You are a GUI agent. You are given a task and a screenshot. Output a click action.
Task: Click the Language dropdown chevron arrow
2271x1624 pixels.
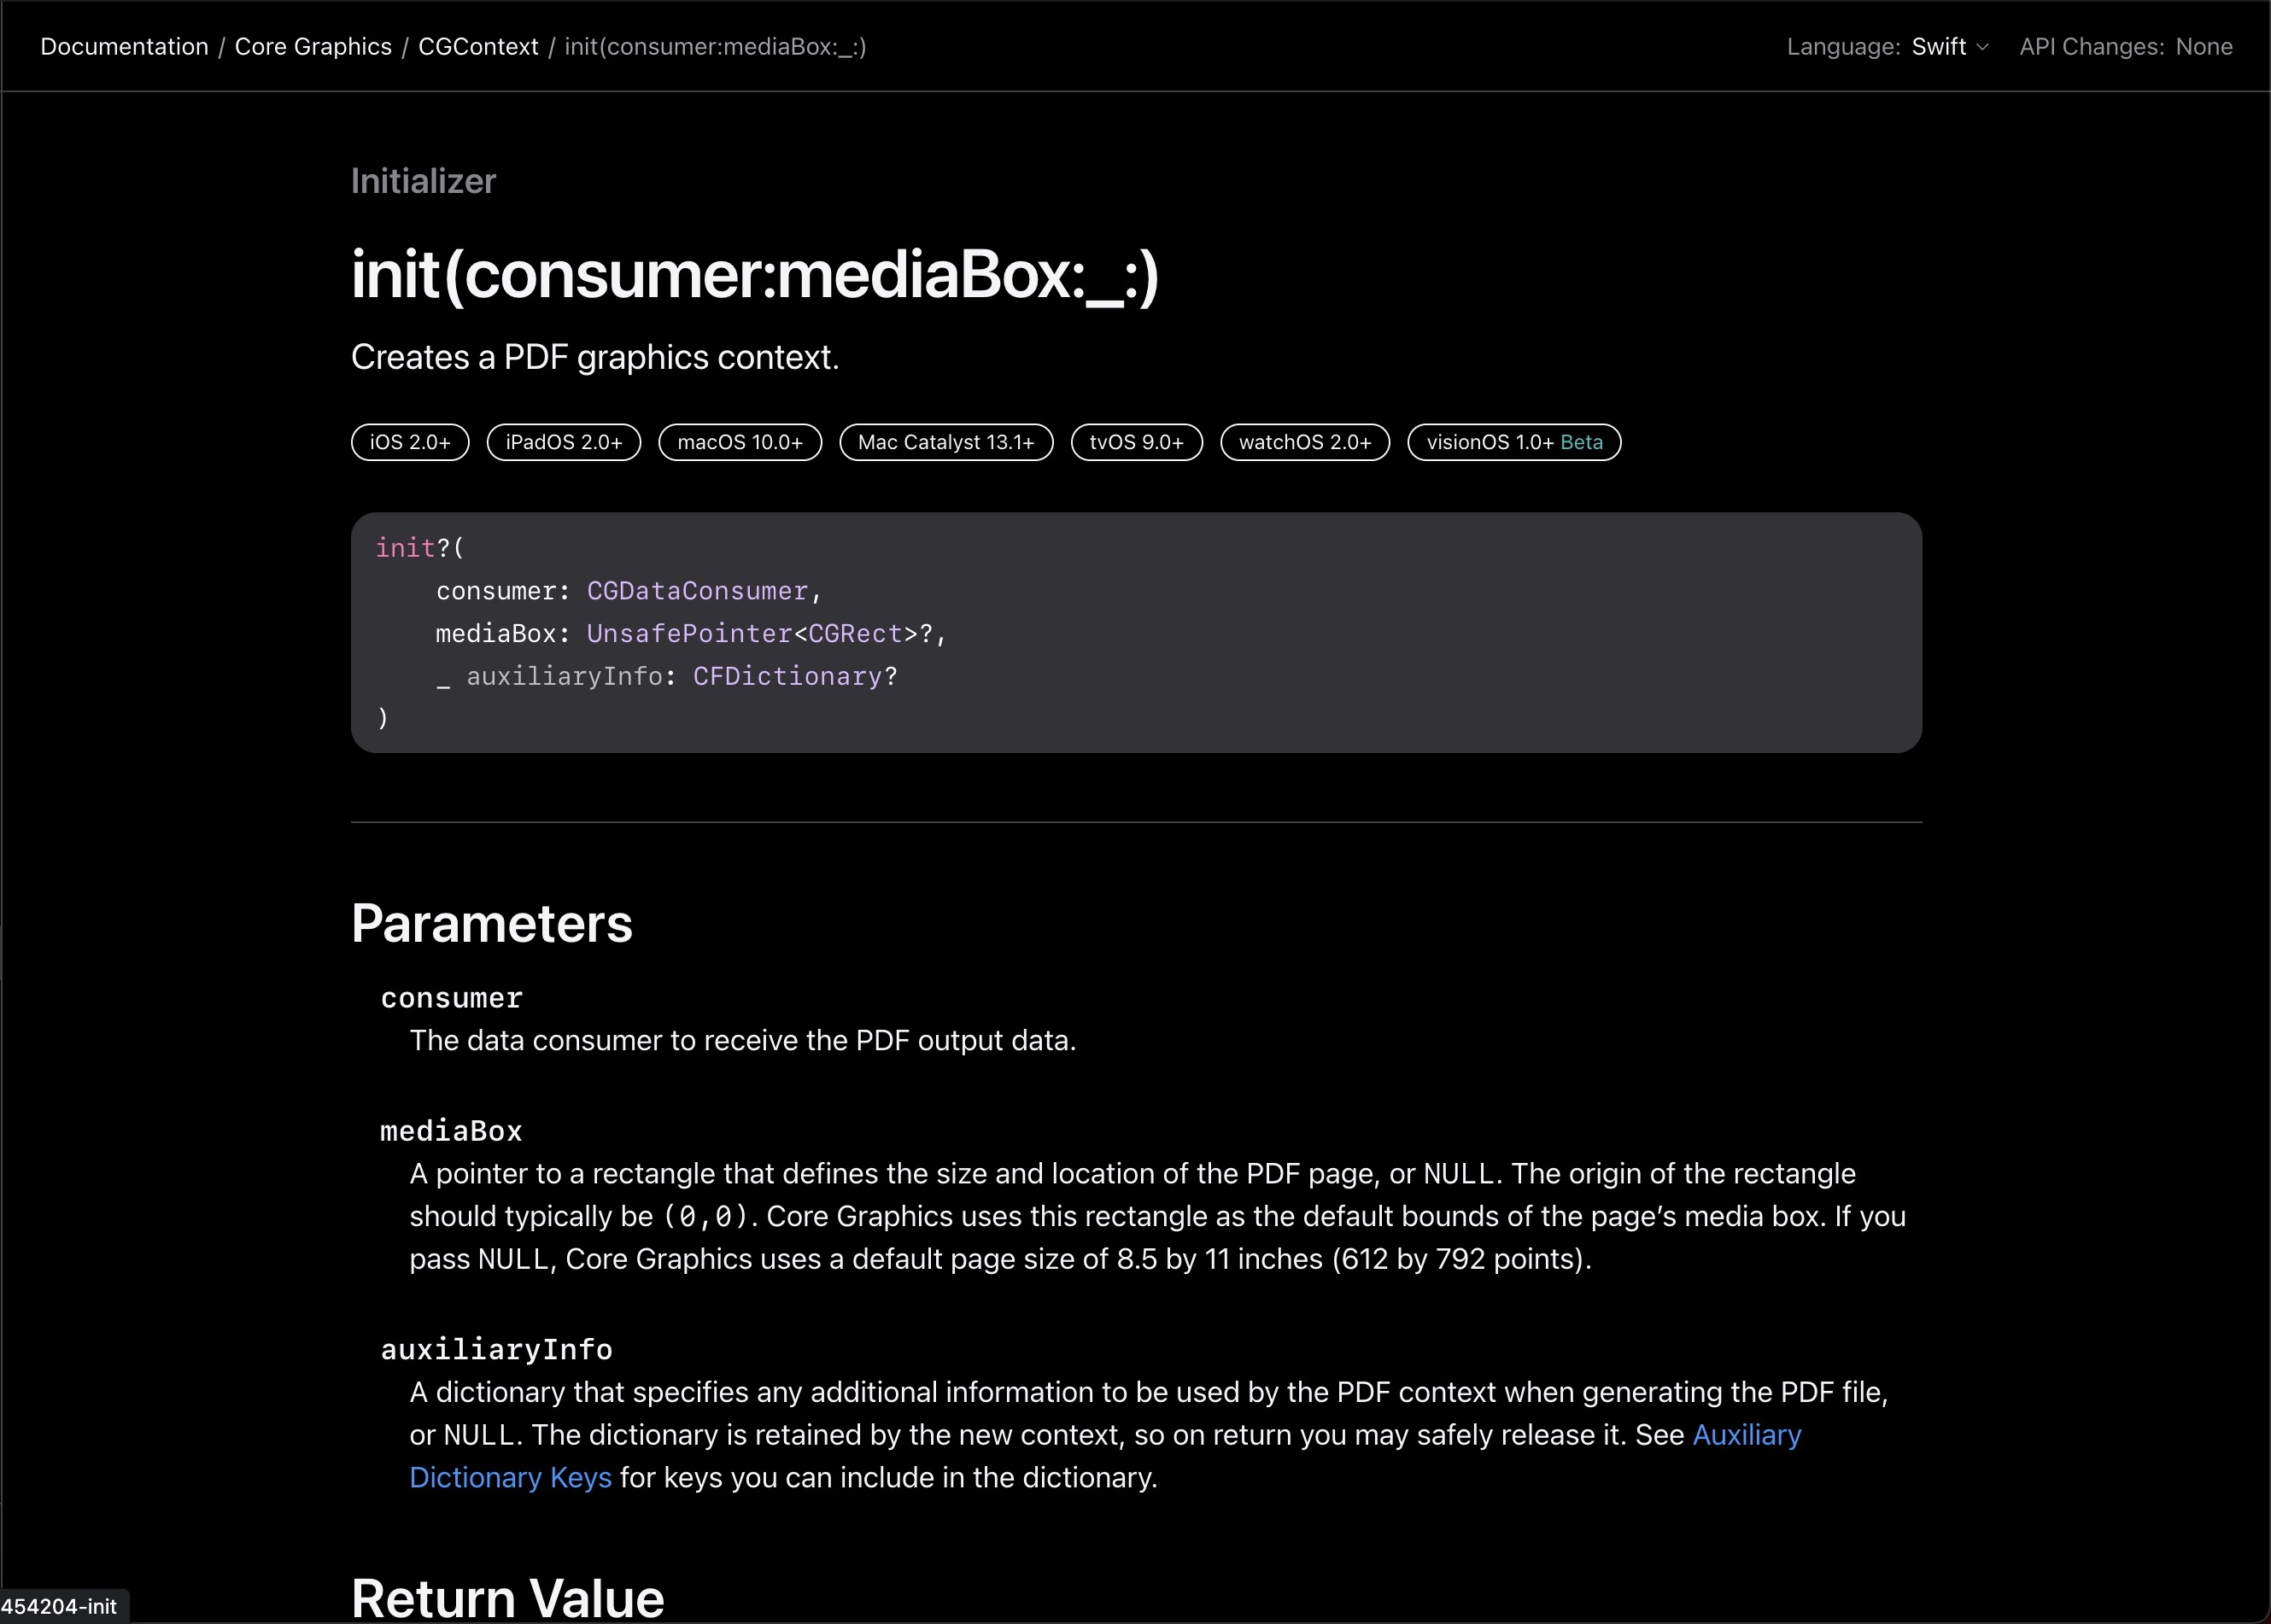pyautogui.click(x=1982, y=47)
